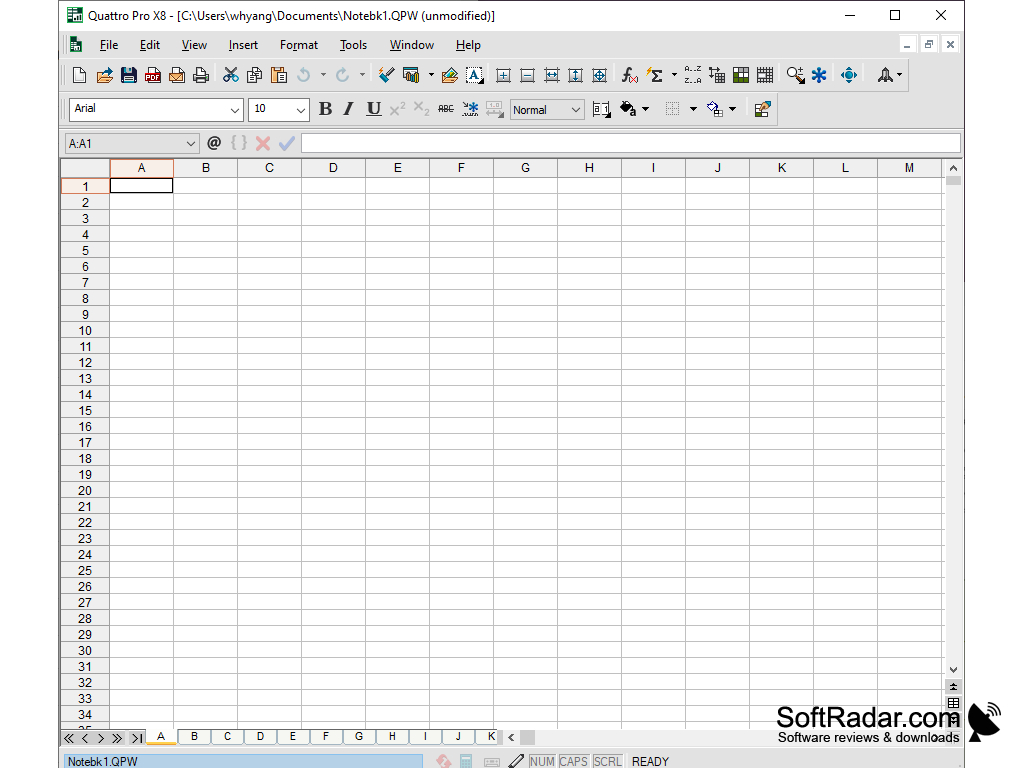Open the Format menu
1024x768 pixels.
298,45
